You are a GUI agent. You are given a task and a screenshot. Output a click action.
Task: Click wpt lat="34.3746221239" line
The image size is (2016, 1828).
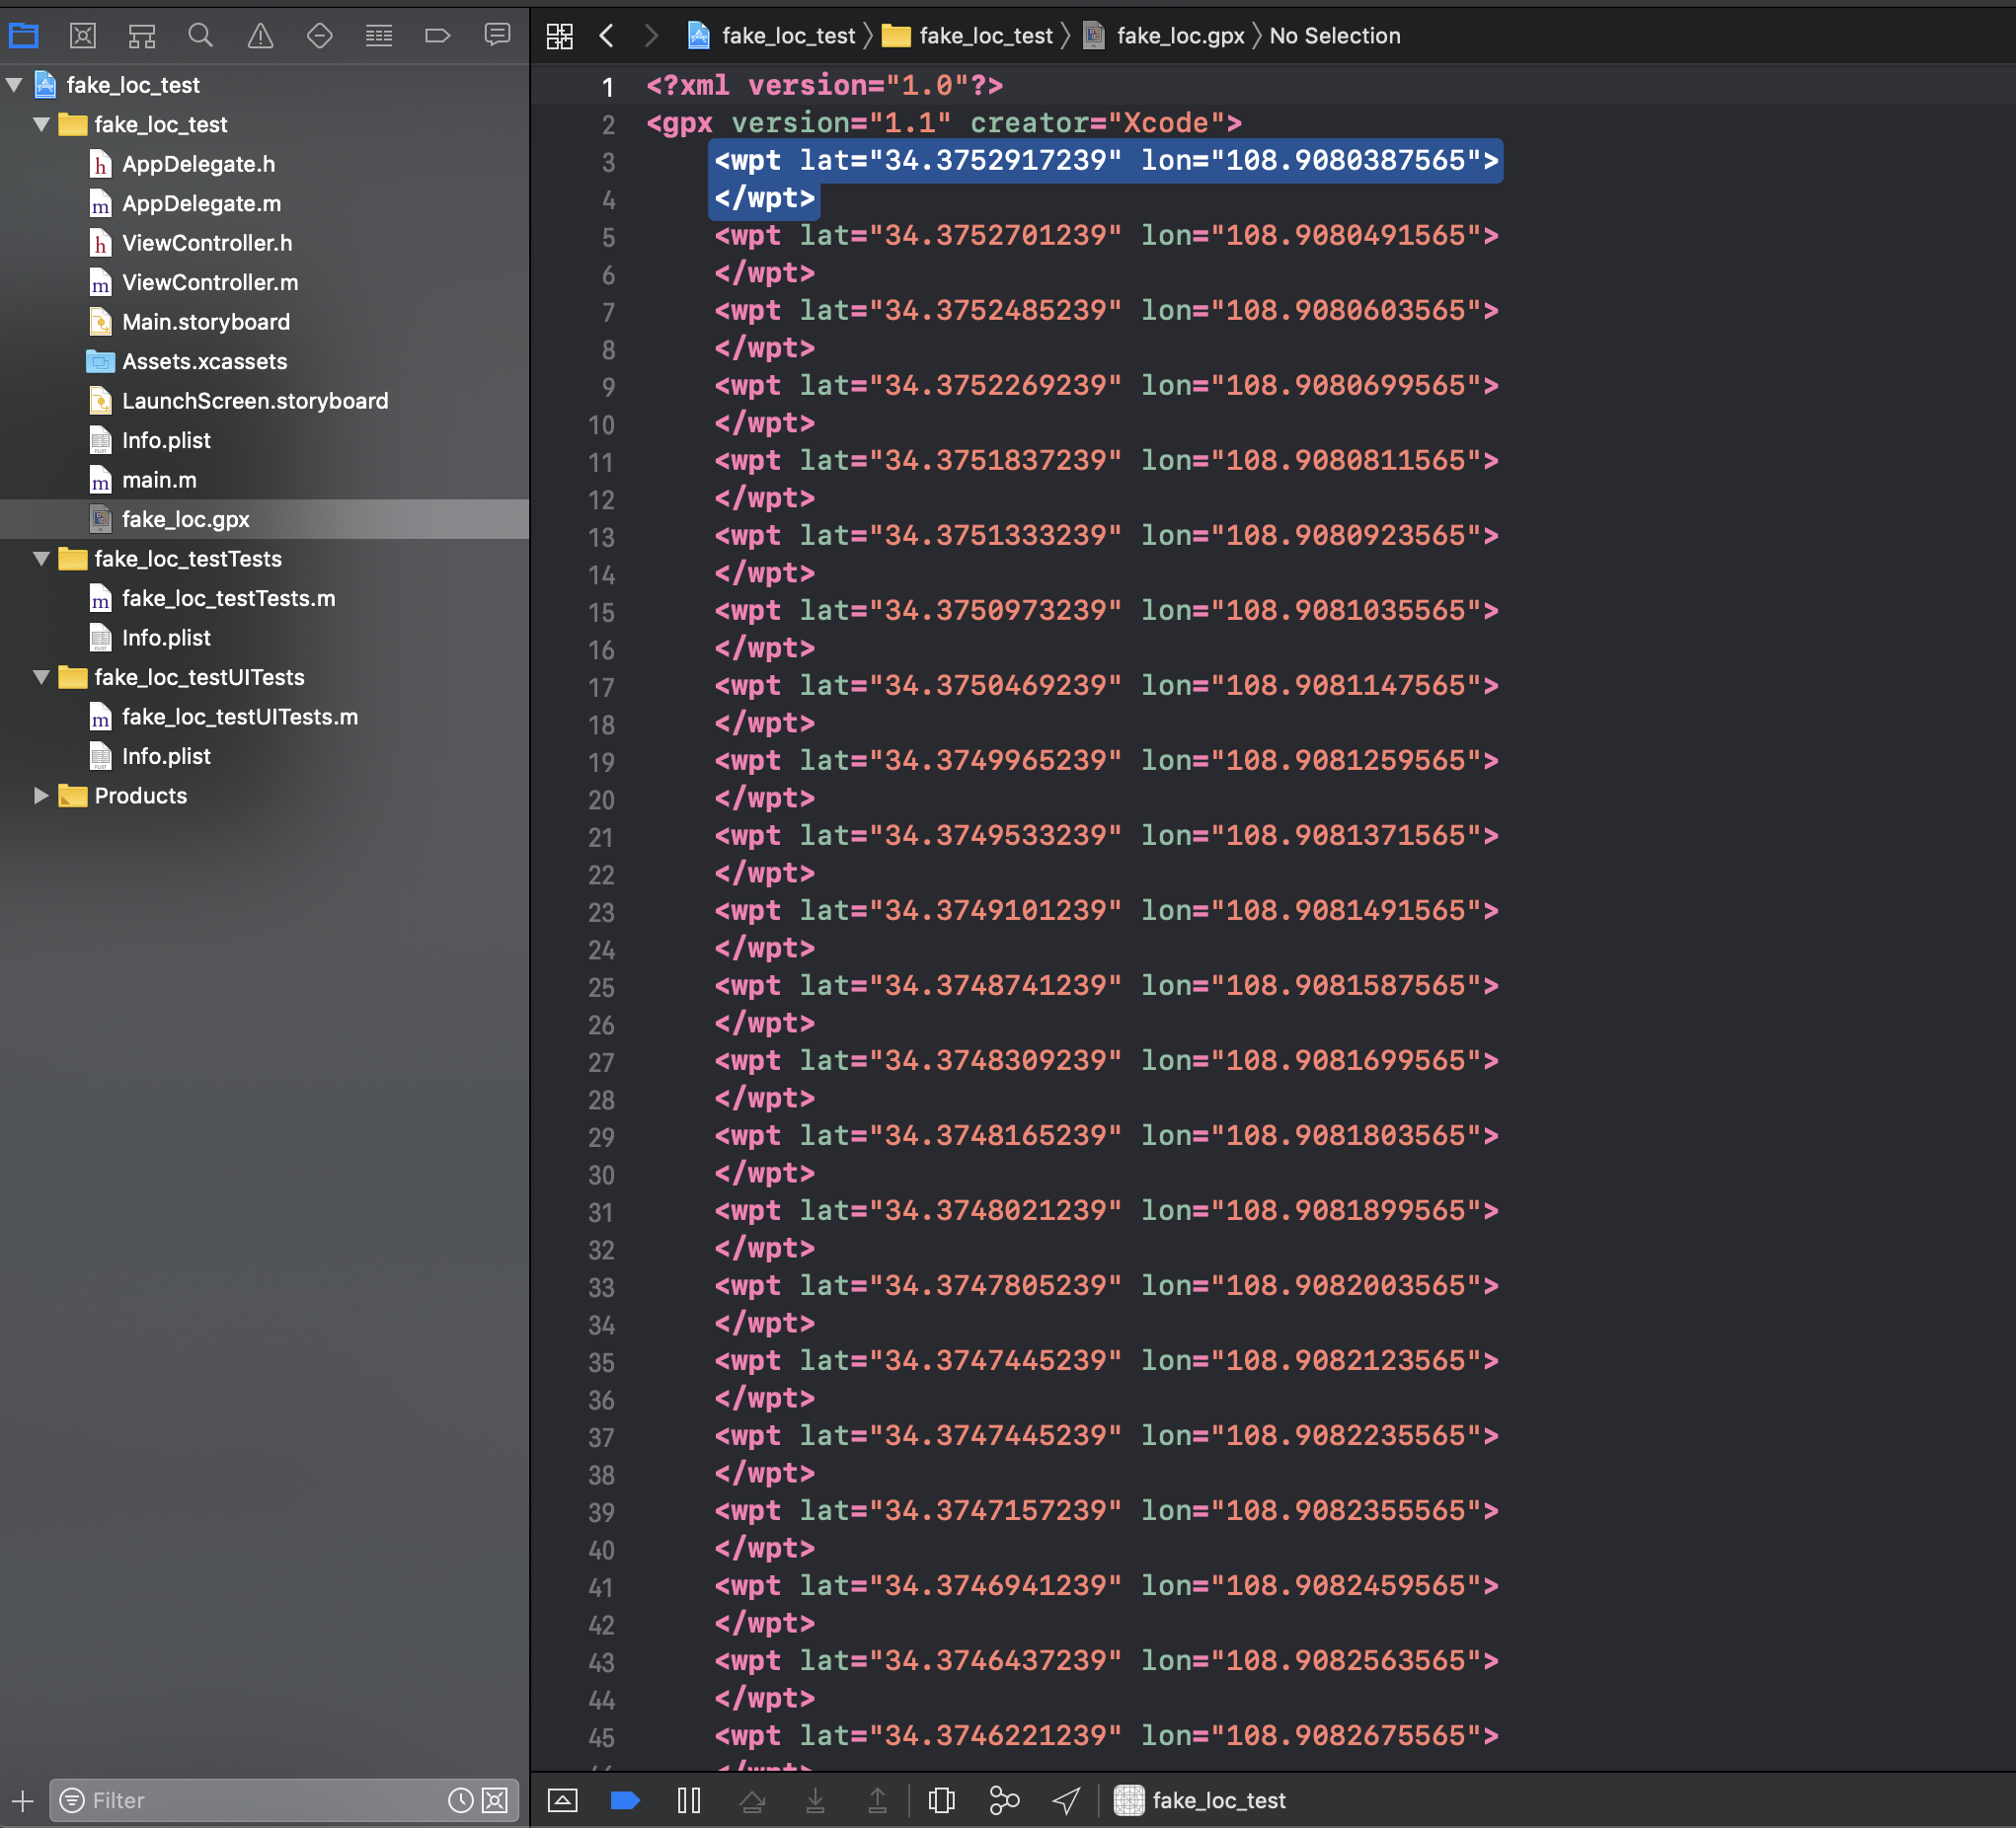click(1106, 1736)
